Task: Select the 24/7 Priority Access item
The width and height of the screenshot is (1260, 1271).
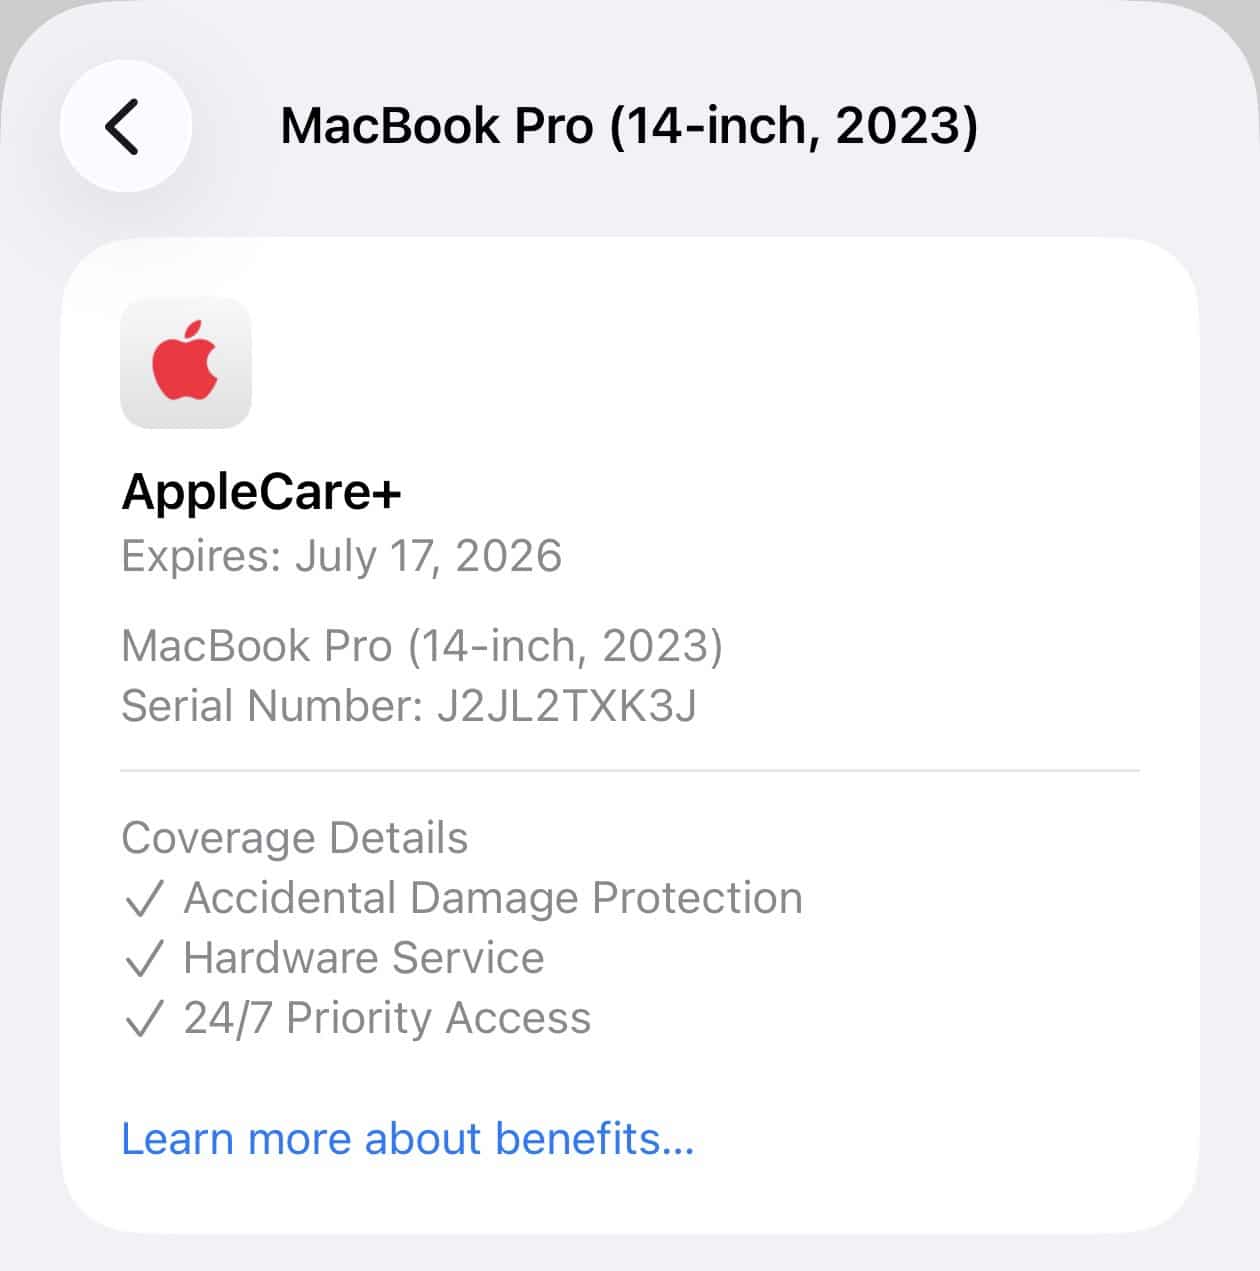Action: tap(387, 1018)
